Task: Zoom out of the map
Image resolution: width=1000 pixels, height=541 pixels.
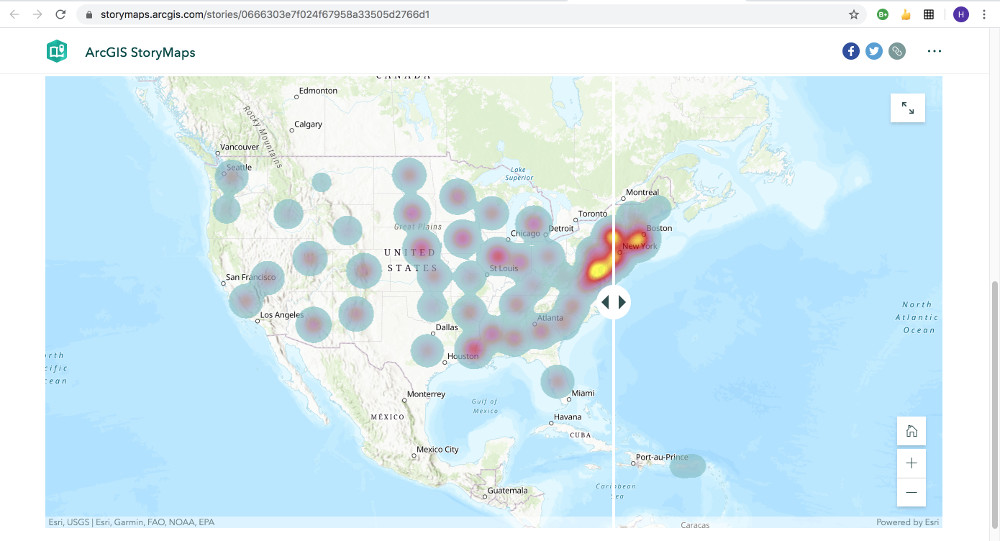Action: 911,492
